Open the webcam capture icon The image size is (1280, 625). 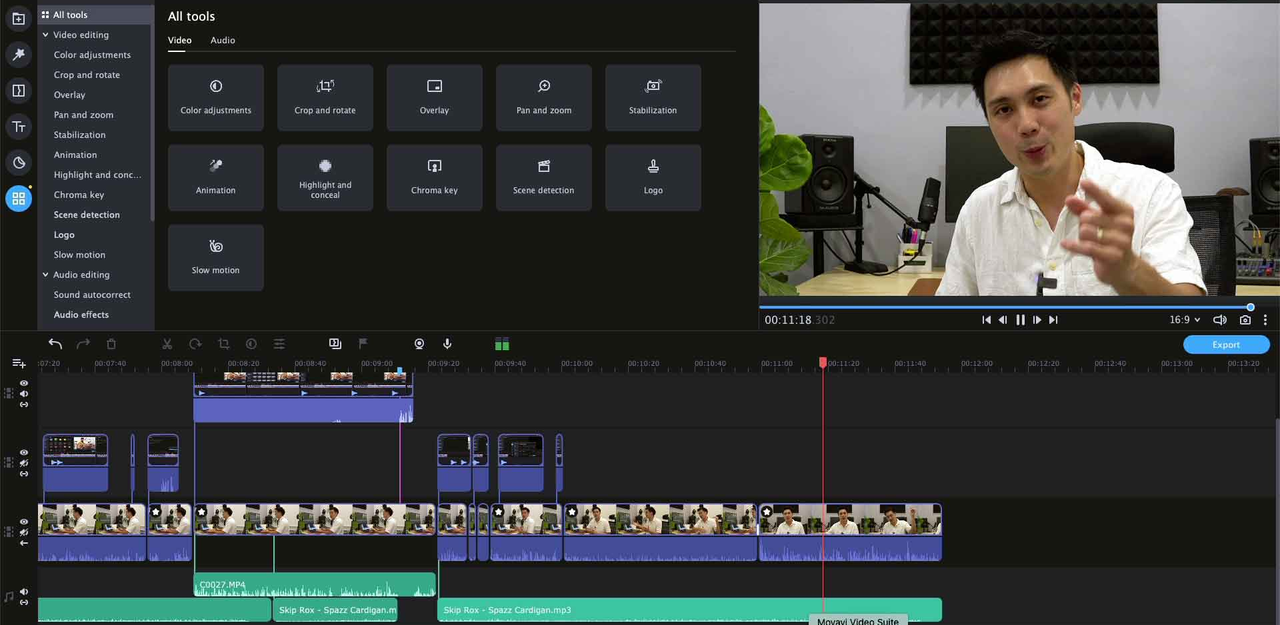click(419, 344)
